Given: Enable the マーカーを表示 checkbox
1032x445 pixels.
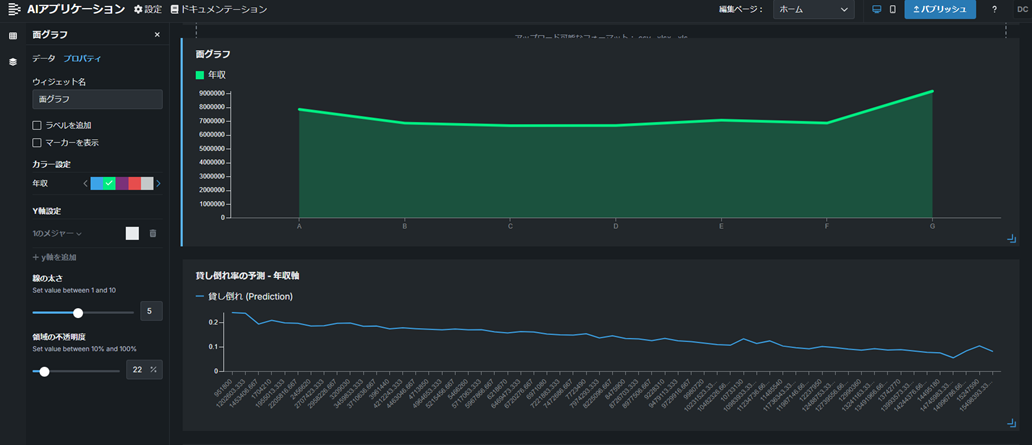Looking at the screenshot, I should [x=37, y=143].
